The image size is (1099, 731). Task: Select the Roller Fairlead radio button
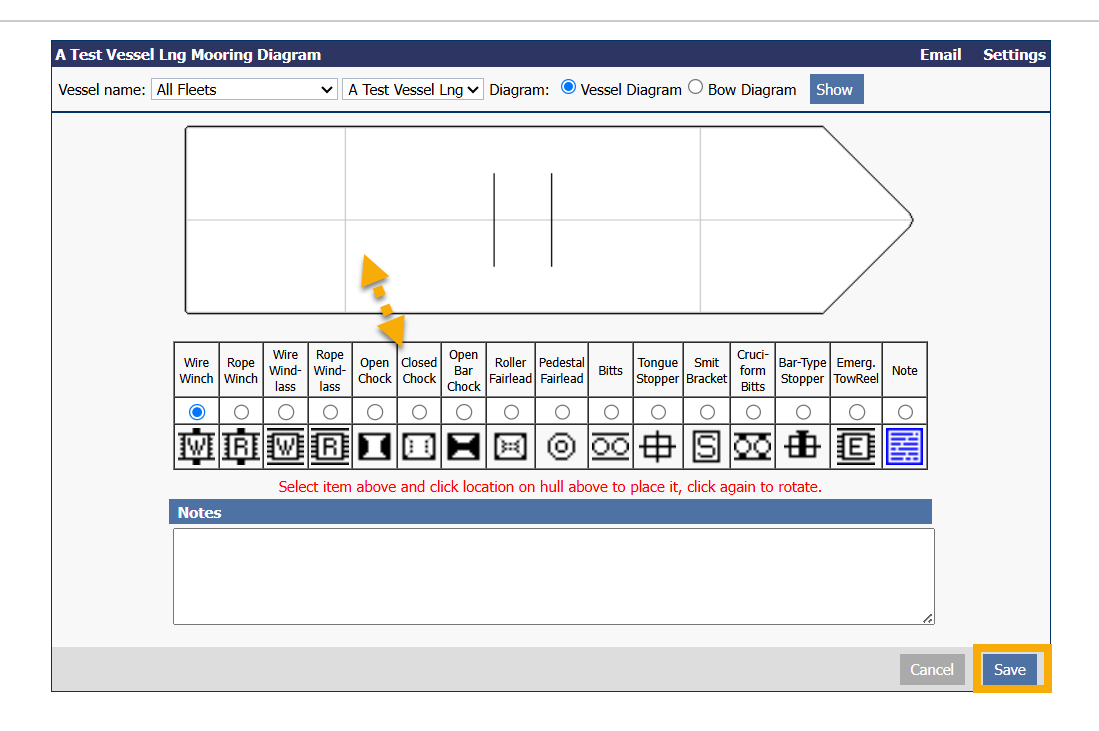[x=511, y=412]
